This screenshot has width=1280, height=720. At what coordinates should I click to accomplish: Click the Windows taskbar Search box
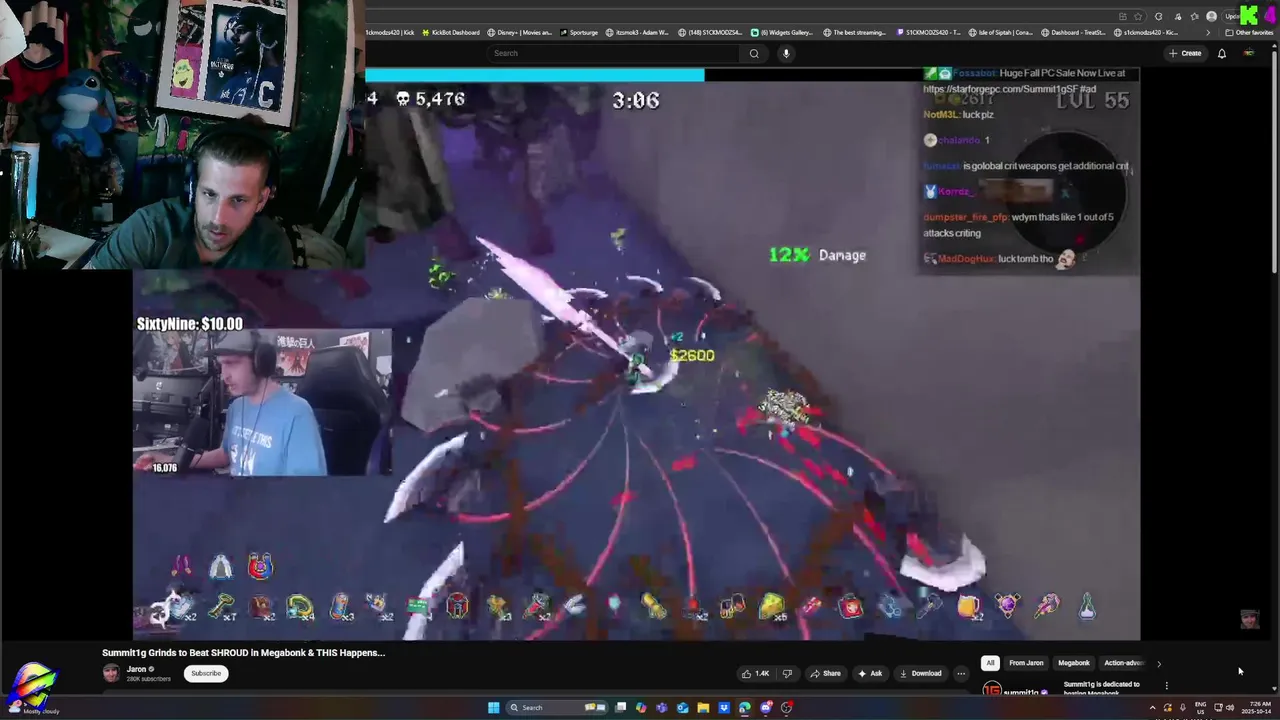[557, 708]
